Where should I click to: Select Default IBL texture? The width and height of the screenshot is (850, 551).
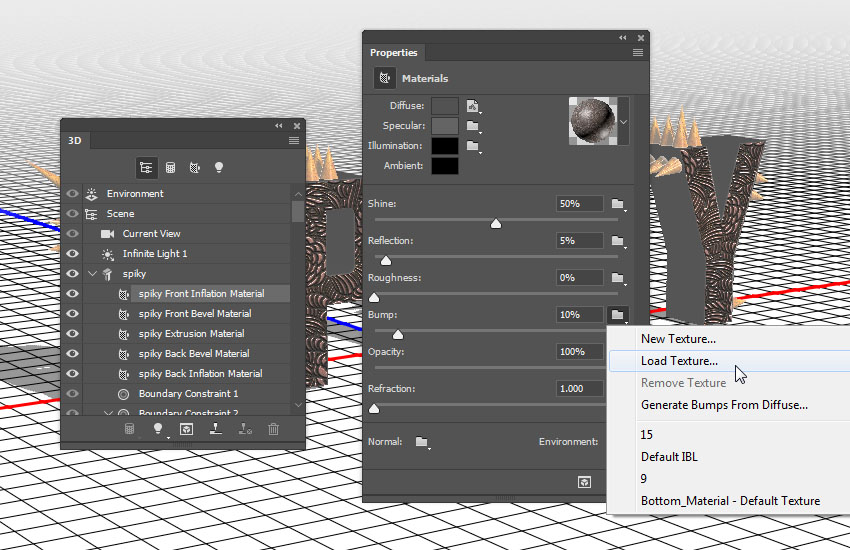tap(669, 457)
